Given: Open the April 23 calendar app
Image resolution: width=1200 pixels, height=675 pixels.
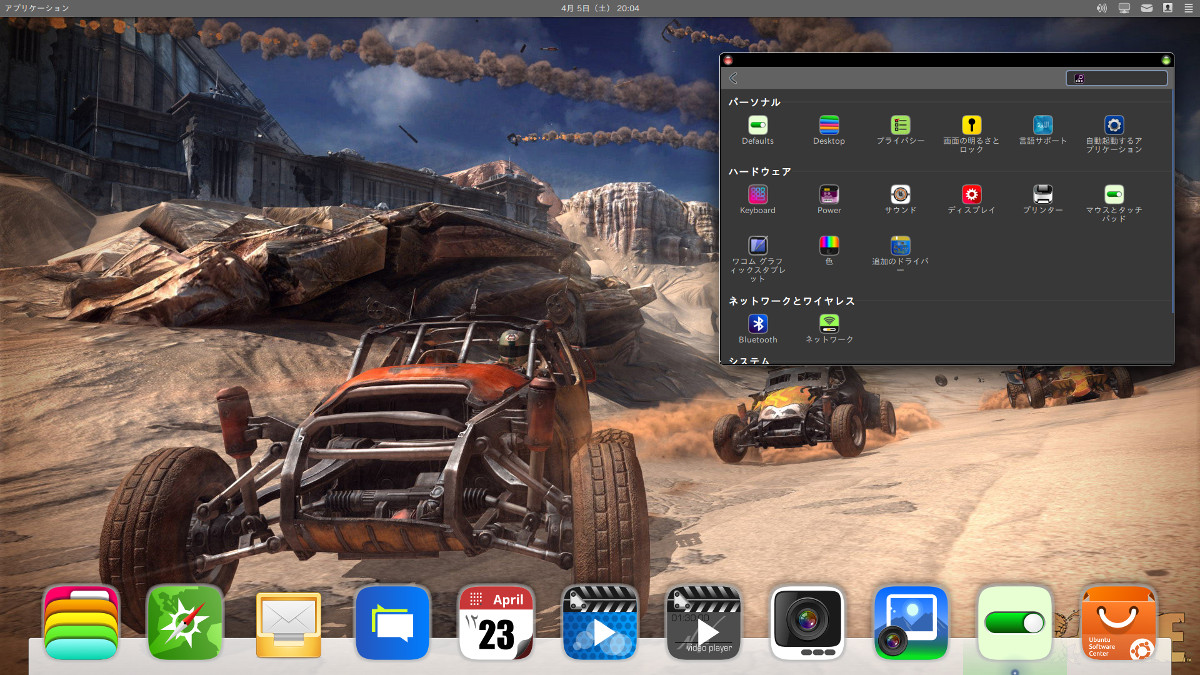Looking at the screenshot, I should point(497,622).
